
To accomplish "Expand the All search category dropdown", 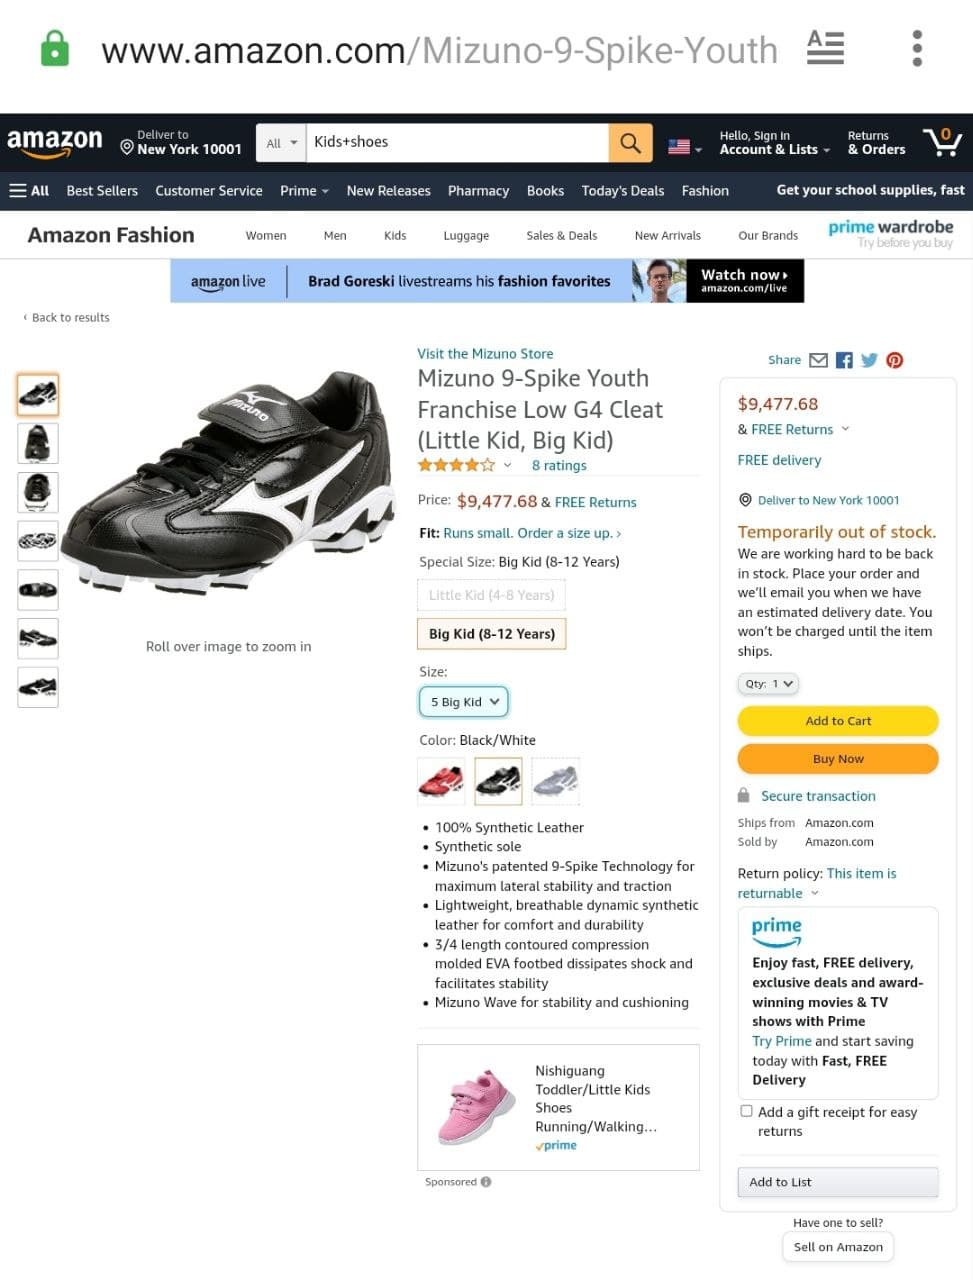I will (x=280, y=143).
